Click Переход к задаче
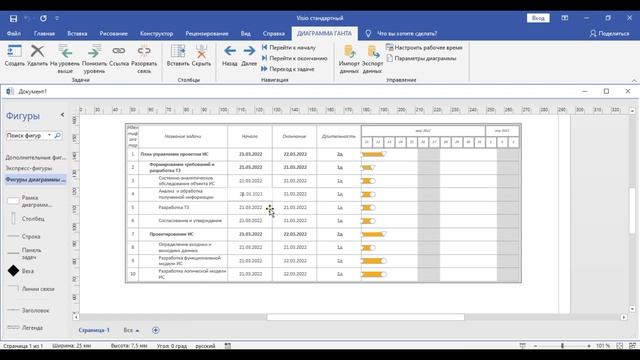Image resolution: width=640 pixels, height=360 pixels. click(288, 69)
